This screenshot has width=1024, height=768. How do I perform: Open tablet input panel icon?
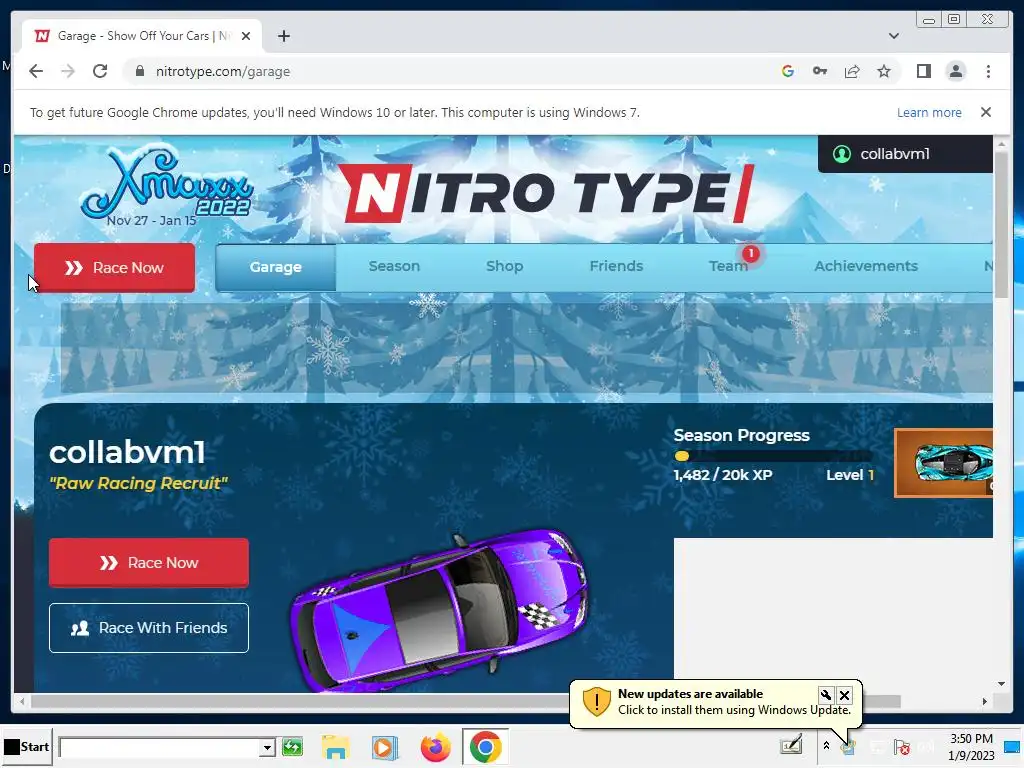(x=791, y=746)
